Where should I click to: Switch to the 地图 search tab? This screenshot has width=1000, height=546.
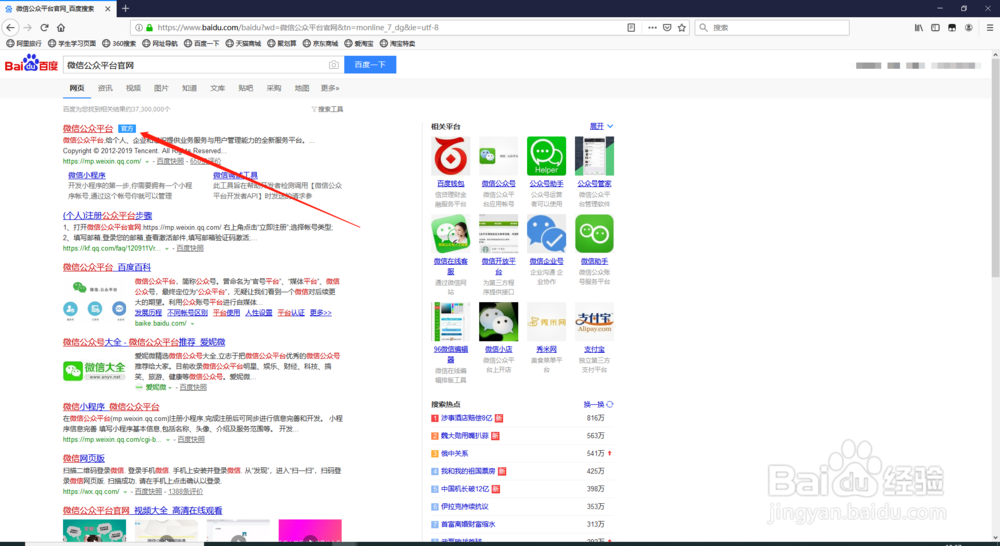[x=302, y=88]
